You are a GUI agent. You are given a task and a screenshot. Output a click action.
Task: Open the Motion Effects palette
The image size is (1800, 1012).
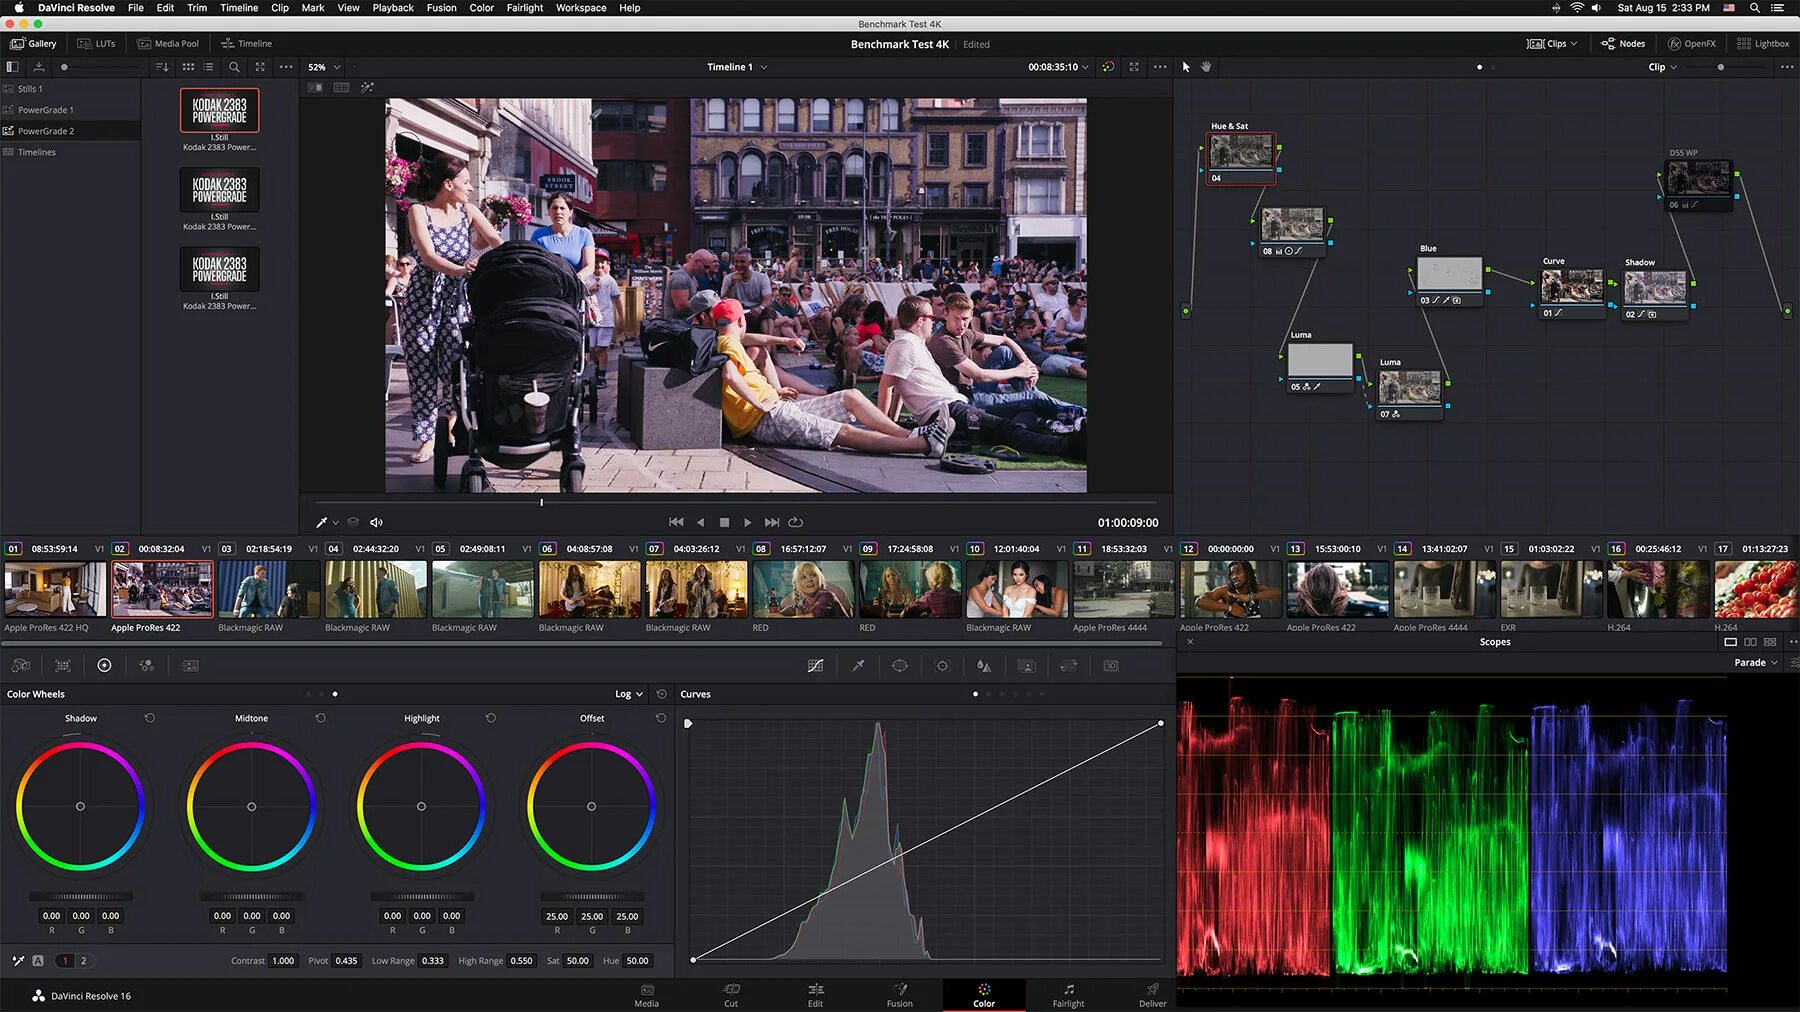coord(190,665)
